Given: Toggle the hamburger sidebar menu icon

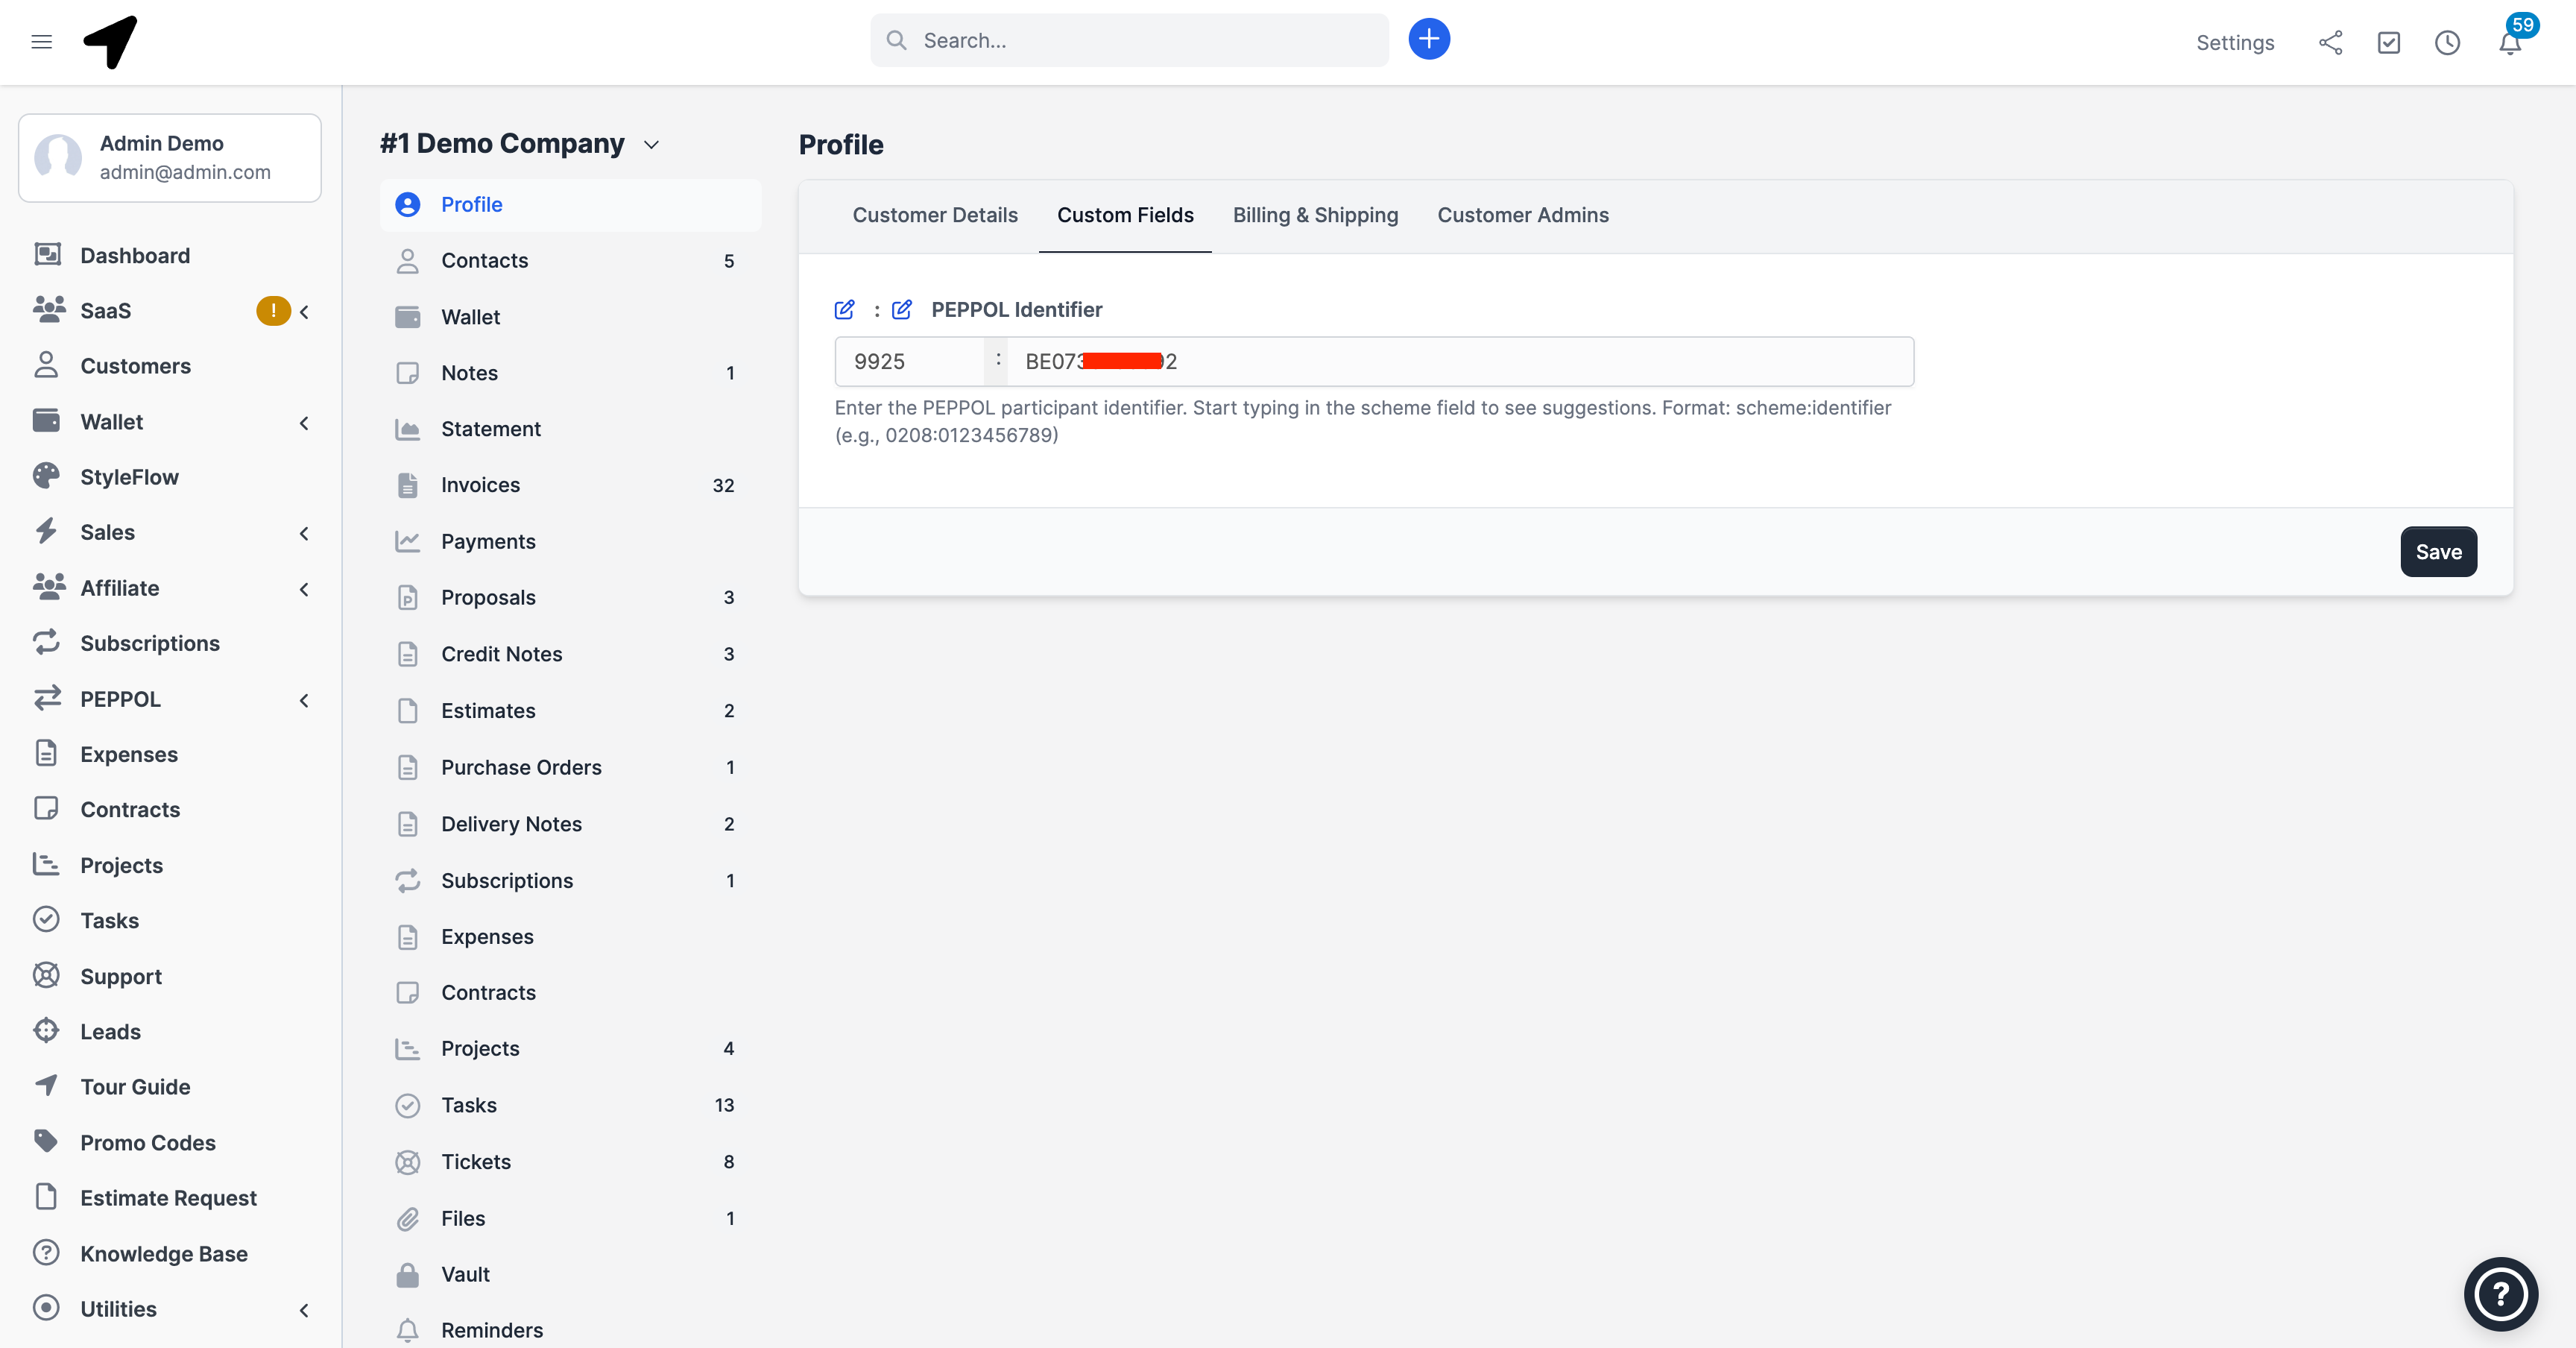Looking at the screenshot, I should (x=41, y=41).
